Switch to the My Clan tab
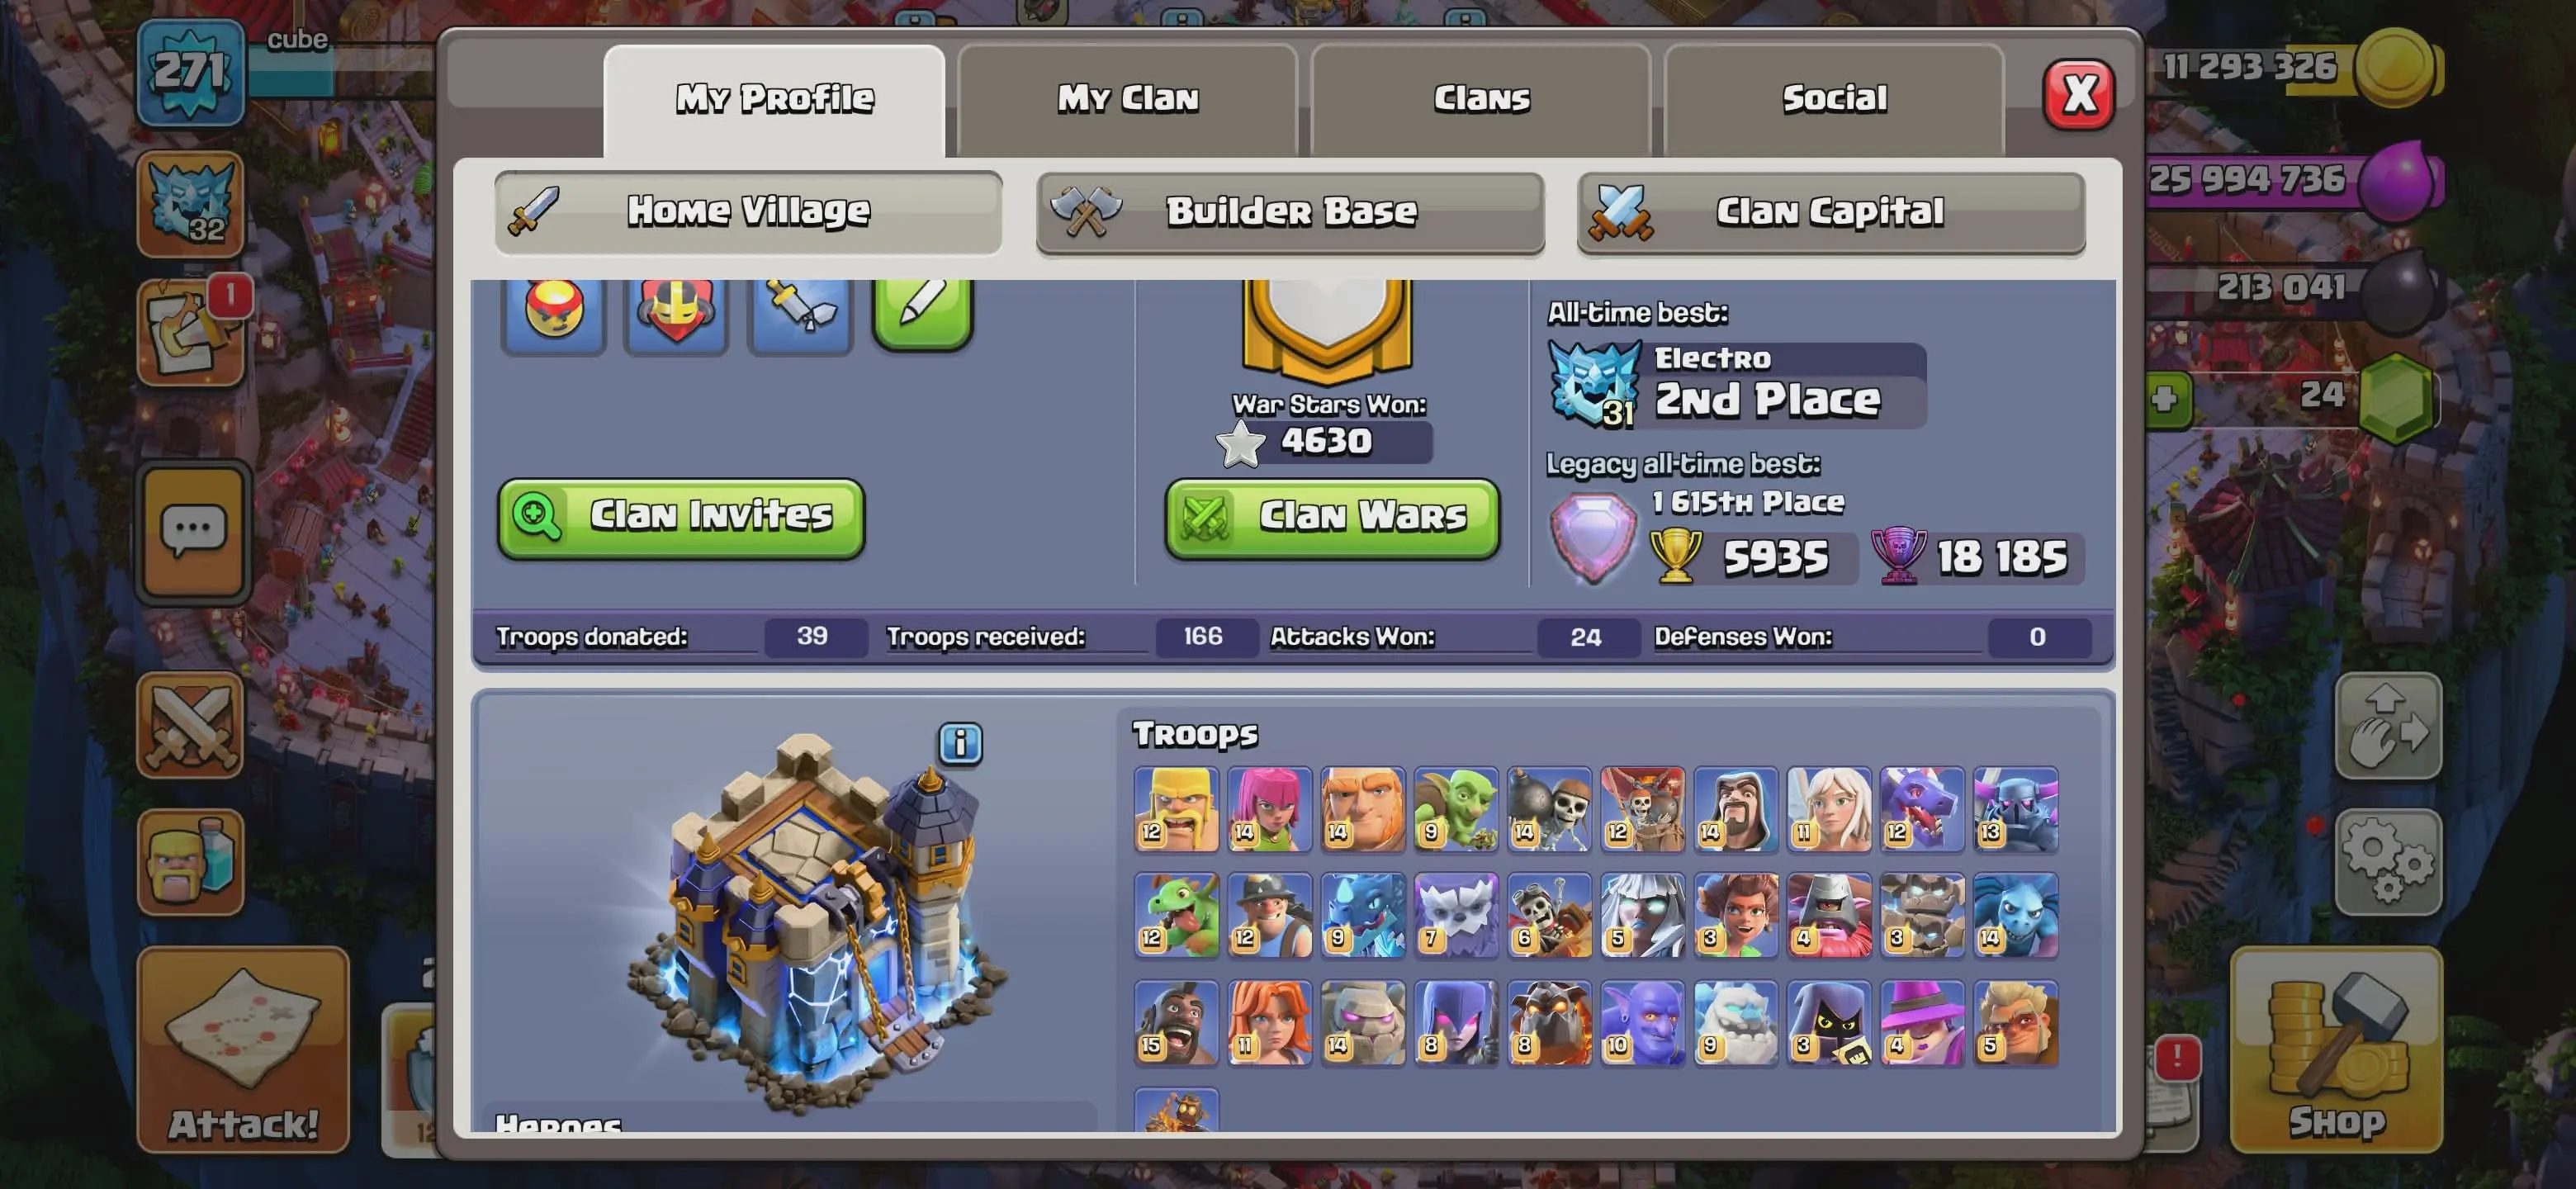 tap(1127, 99)
